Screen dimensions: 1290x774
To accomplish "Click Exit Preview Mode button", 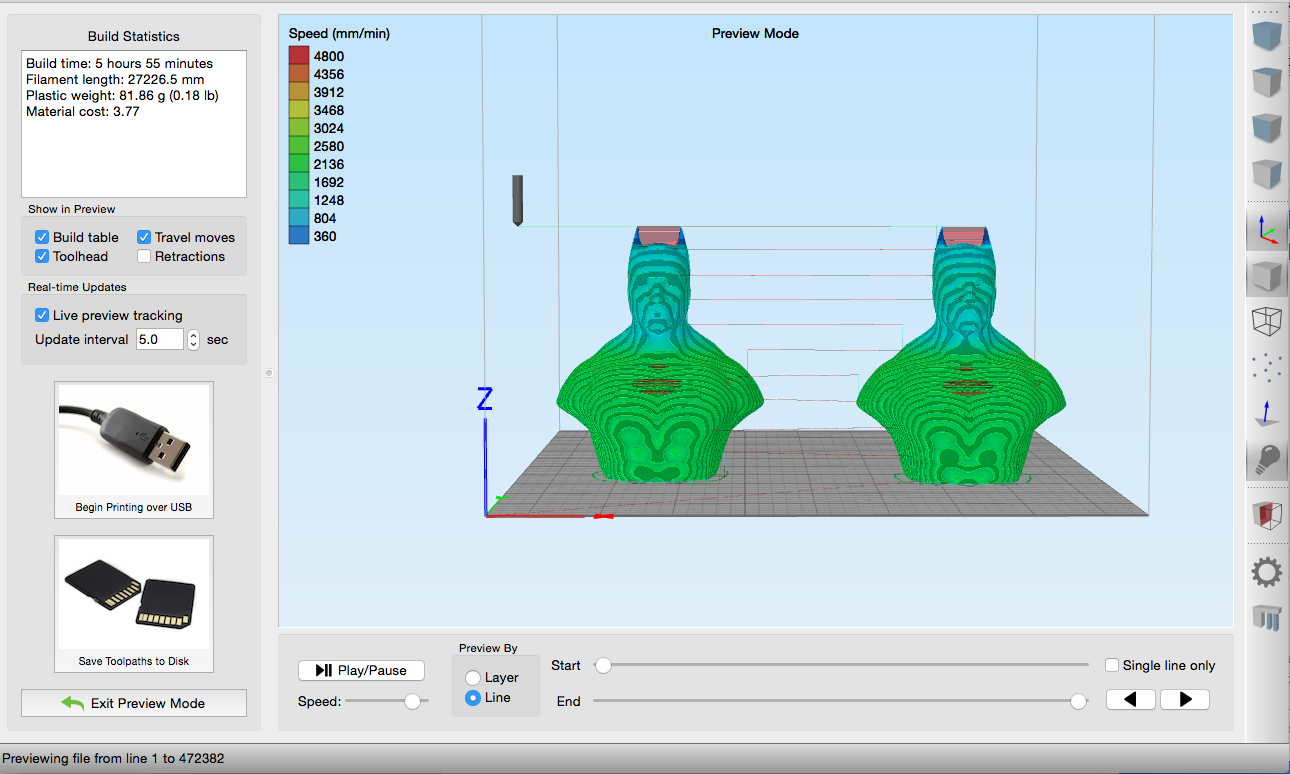I will click(x=134, y=703).
